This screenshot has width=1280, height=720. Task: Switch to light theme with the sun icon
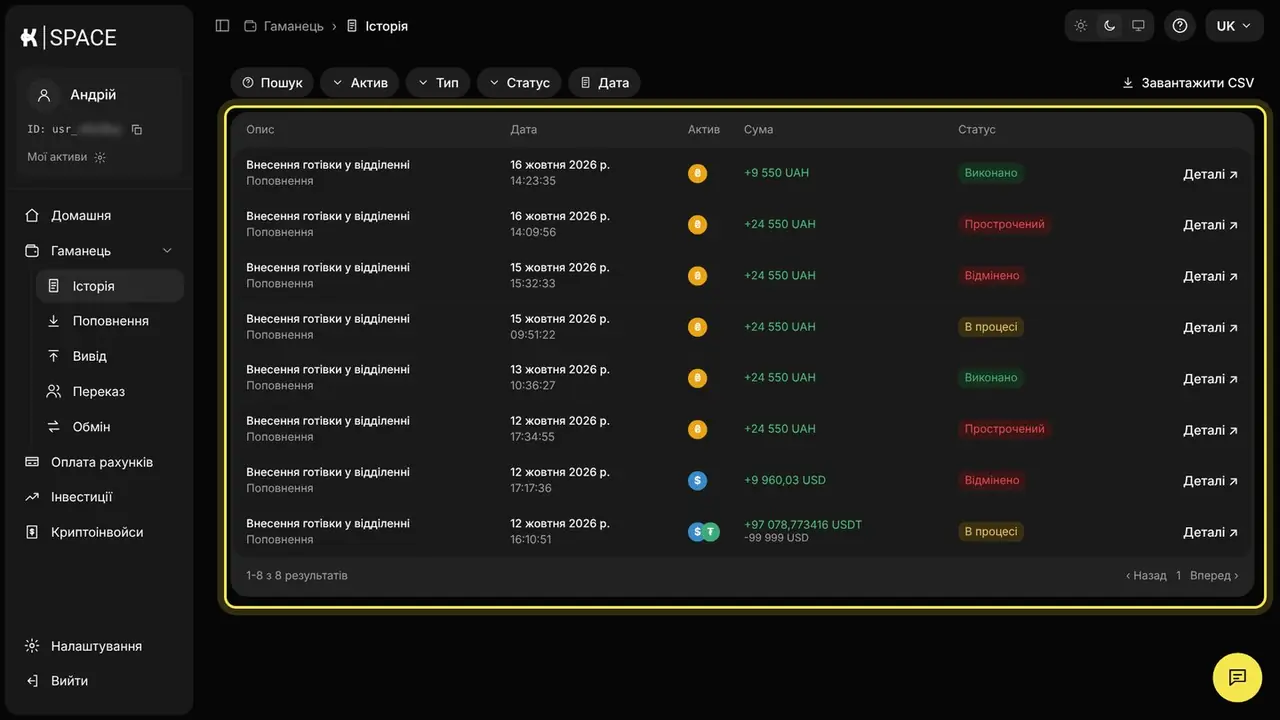pyautogui.click(x=1081, y=26)
